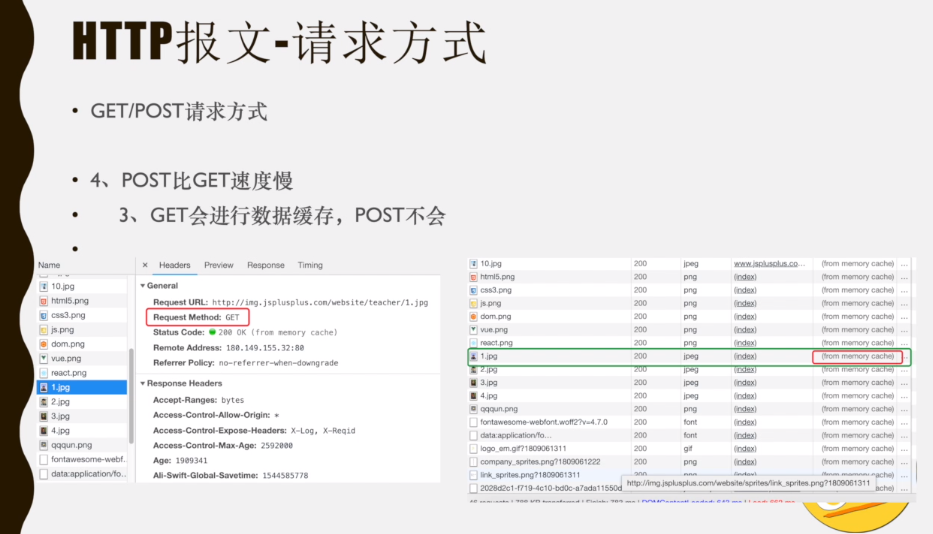Click 4.jpg icon in right network table
Viewport: 933px width, 534px height.
tap(474, 395)
